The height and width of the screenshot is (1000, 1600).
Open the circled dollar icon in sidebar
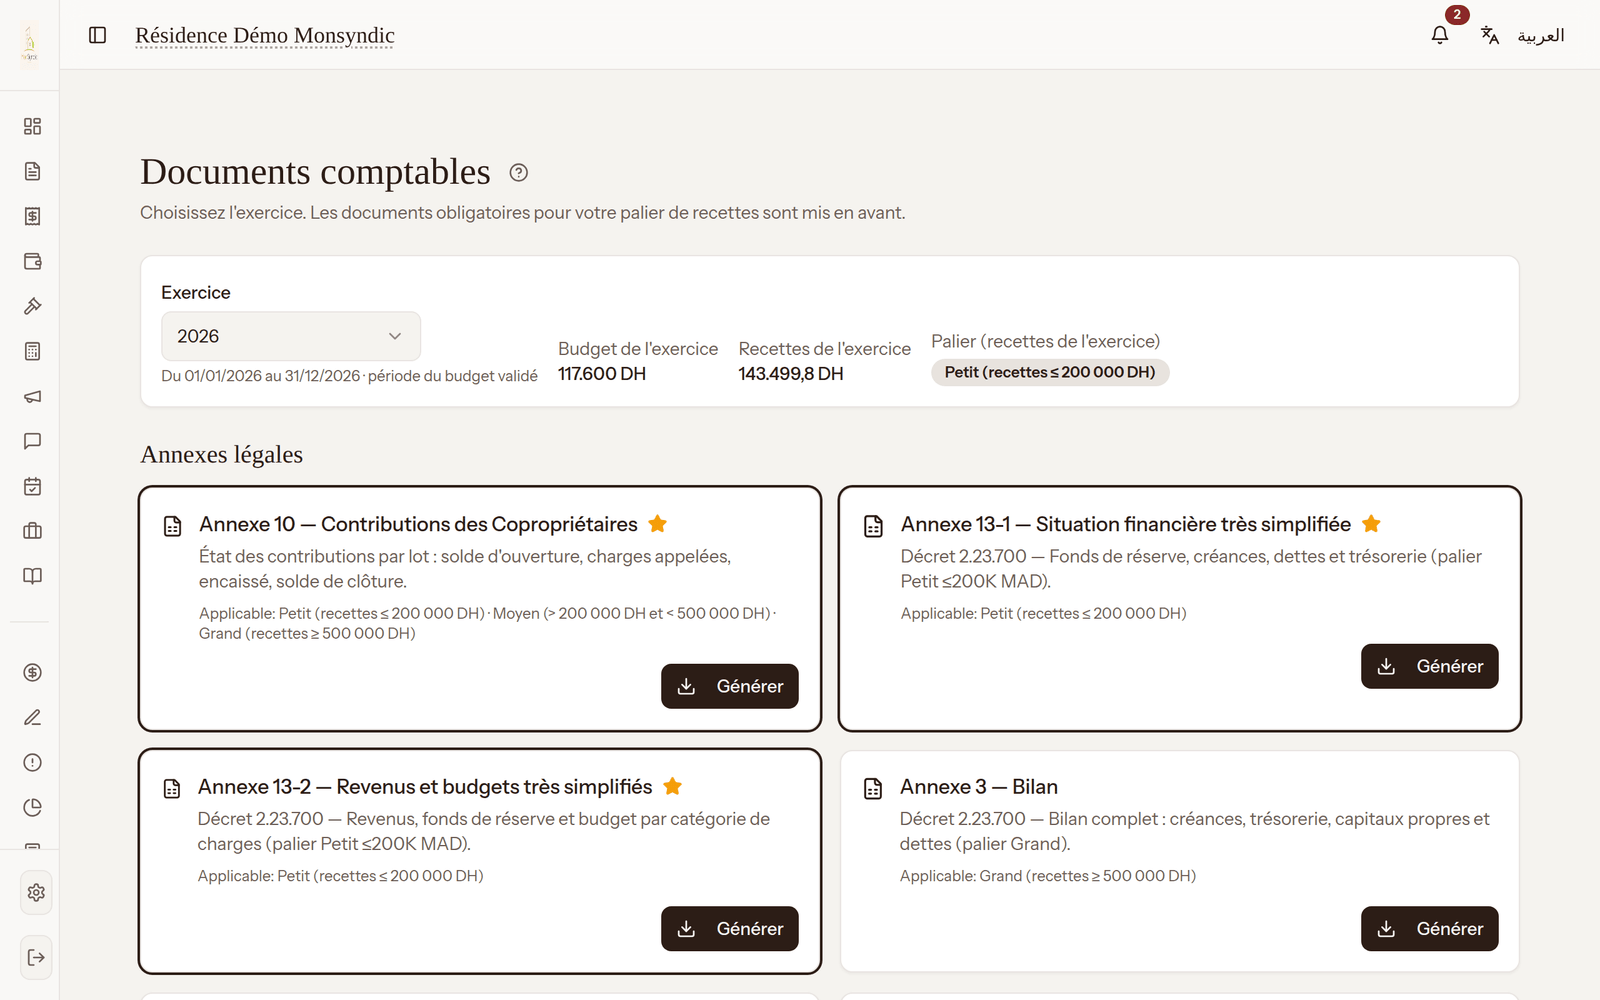click(32, 672)
